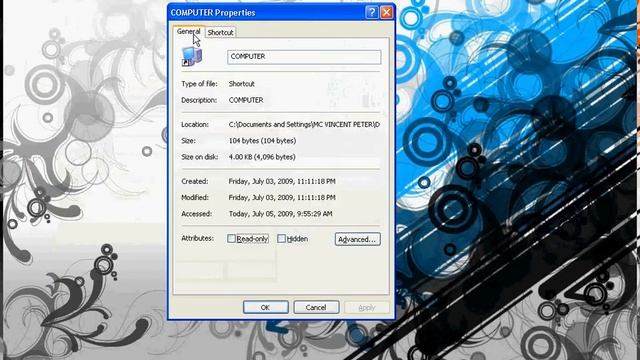The height and width of the screenshot is (360, 640).
Task: Click the COMPUTER shortcut icon
Action: (x=192, y=56)
